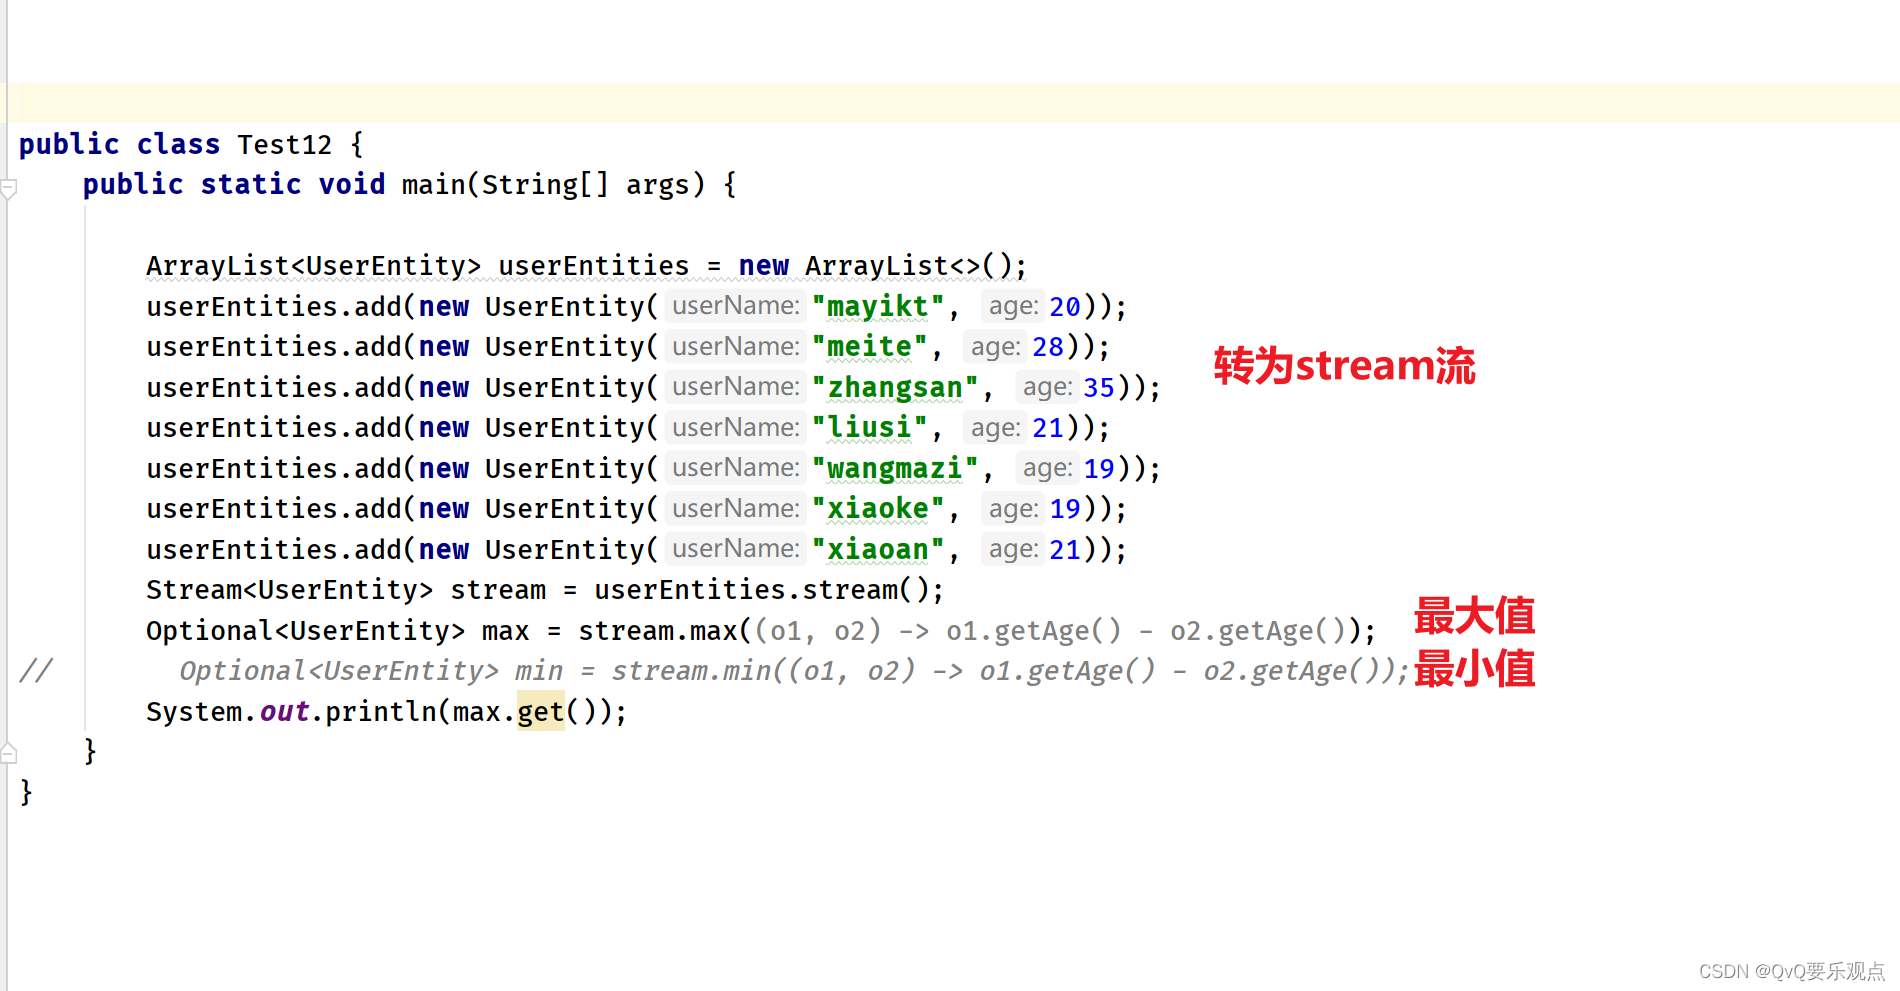Click the "xiaoke" string literal

877,509
